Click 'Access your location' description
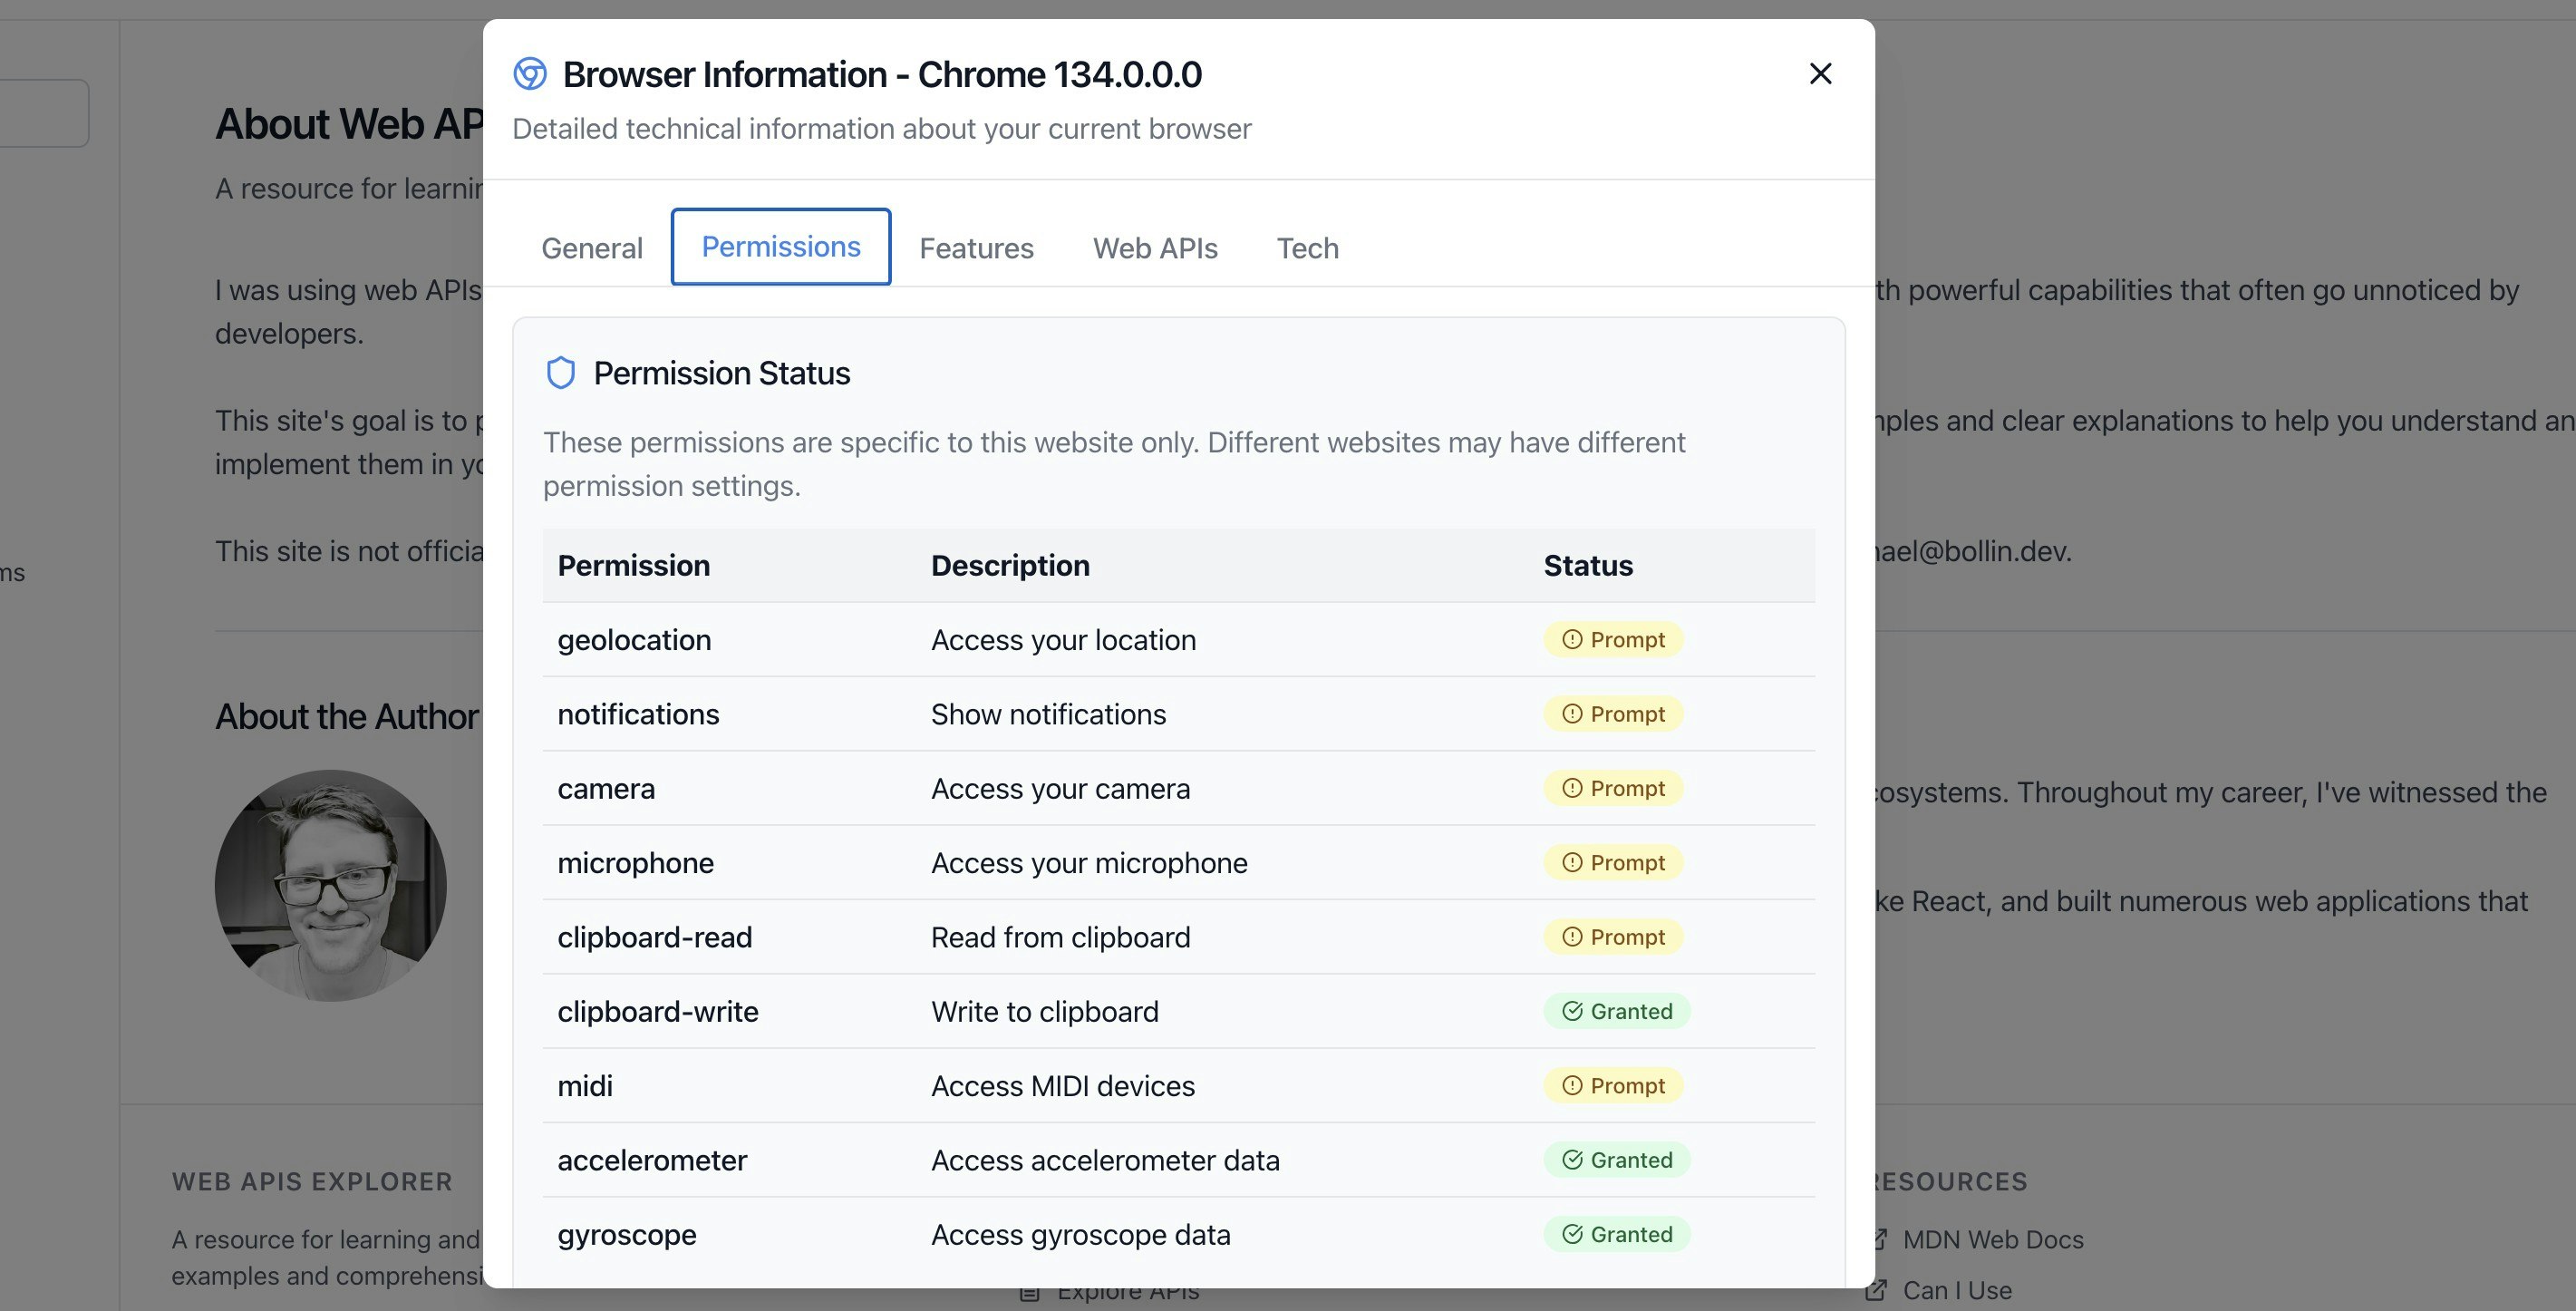The image size is (2576, 1311). (x=1063, y=640)
